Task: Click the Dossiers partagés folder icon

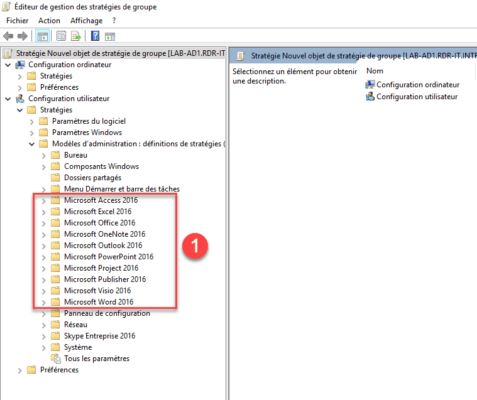Action: point(55,177)
